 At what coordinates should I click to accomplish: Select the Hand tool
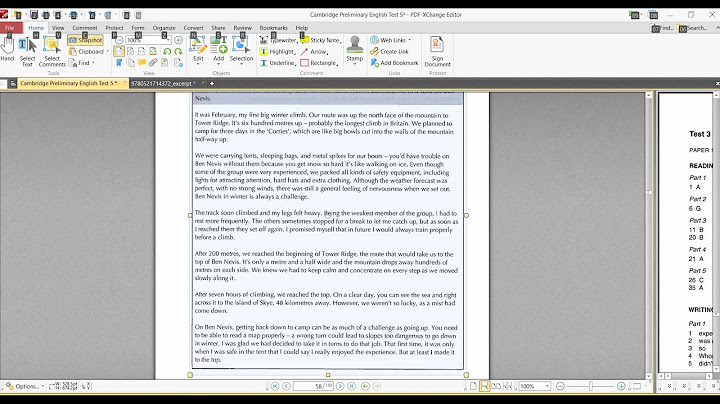tap(7, 50)
